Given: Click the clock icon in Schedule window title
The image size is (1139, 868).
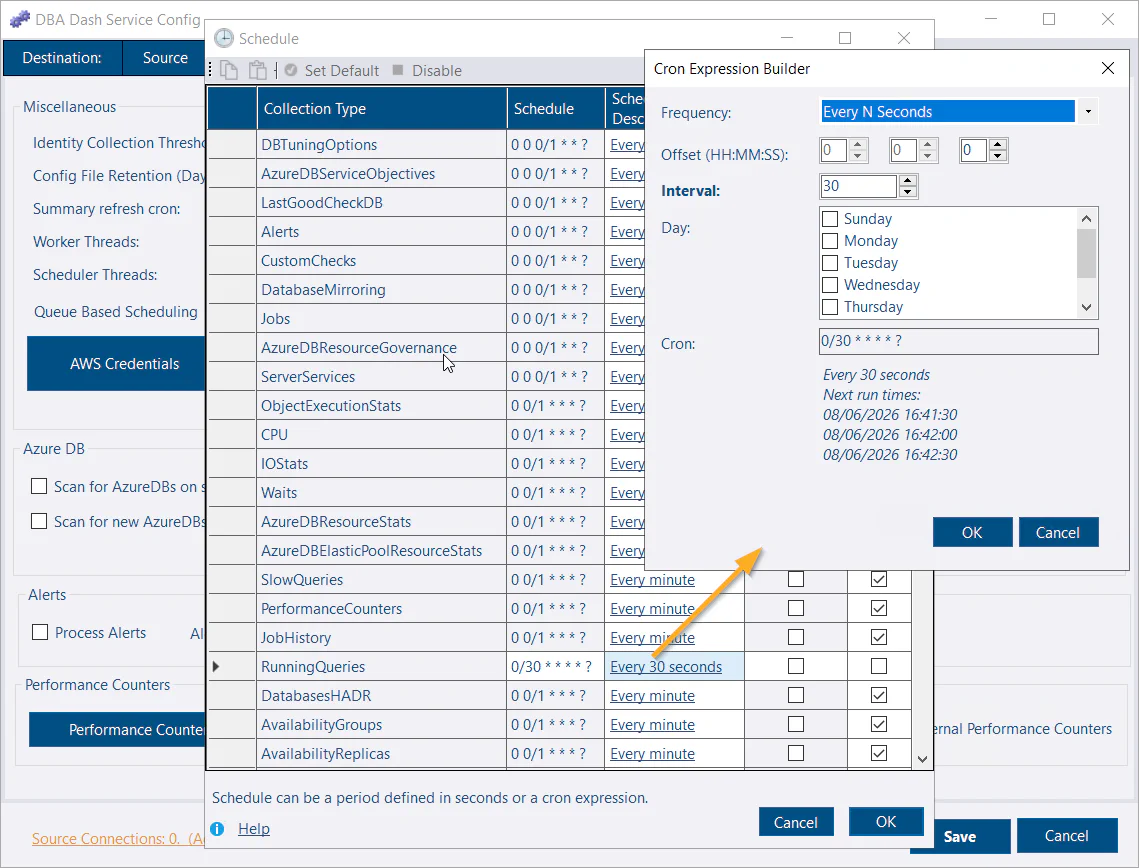Looking at the screenshot, I should 224,38.
